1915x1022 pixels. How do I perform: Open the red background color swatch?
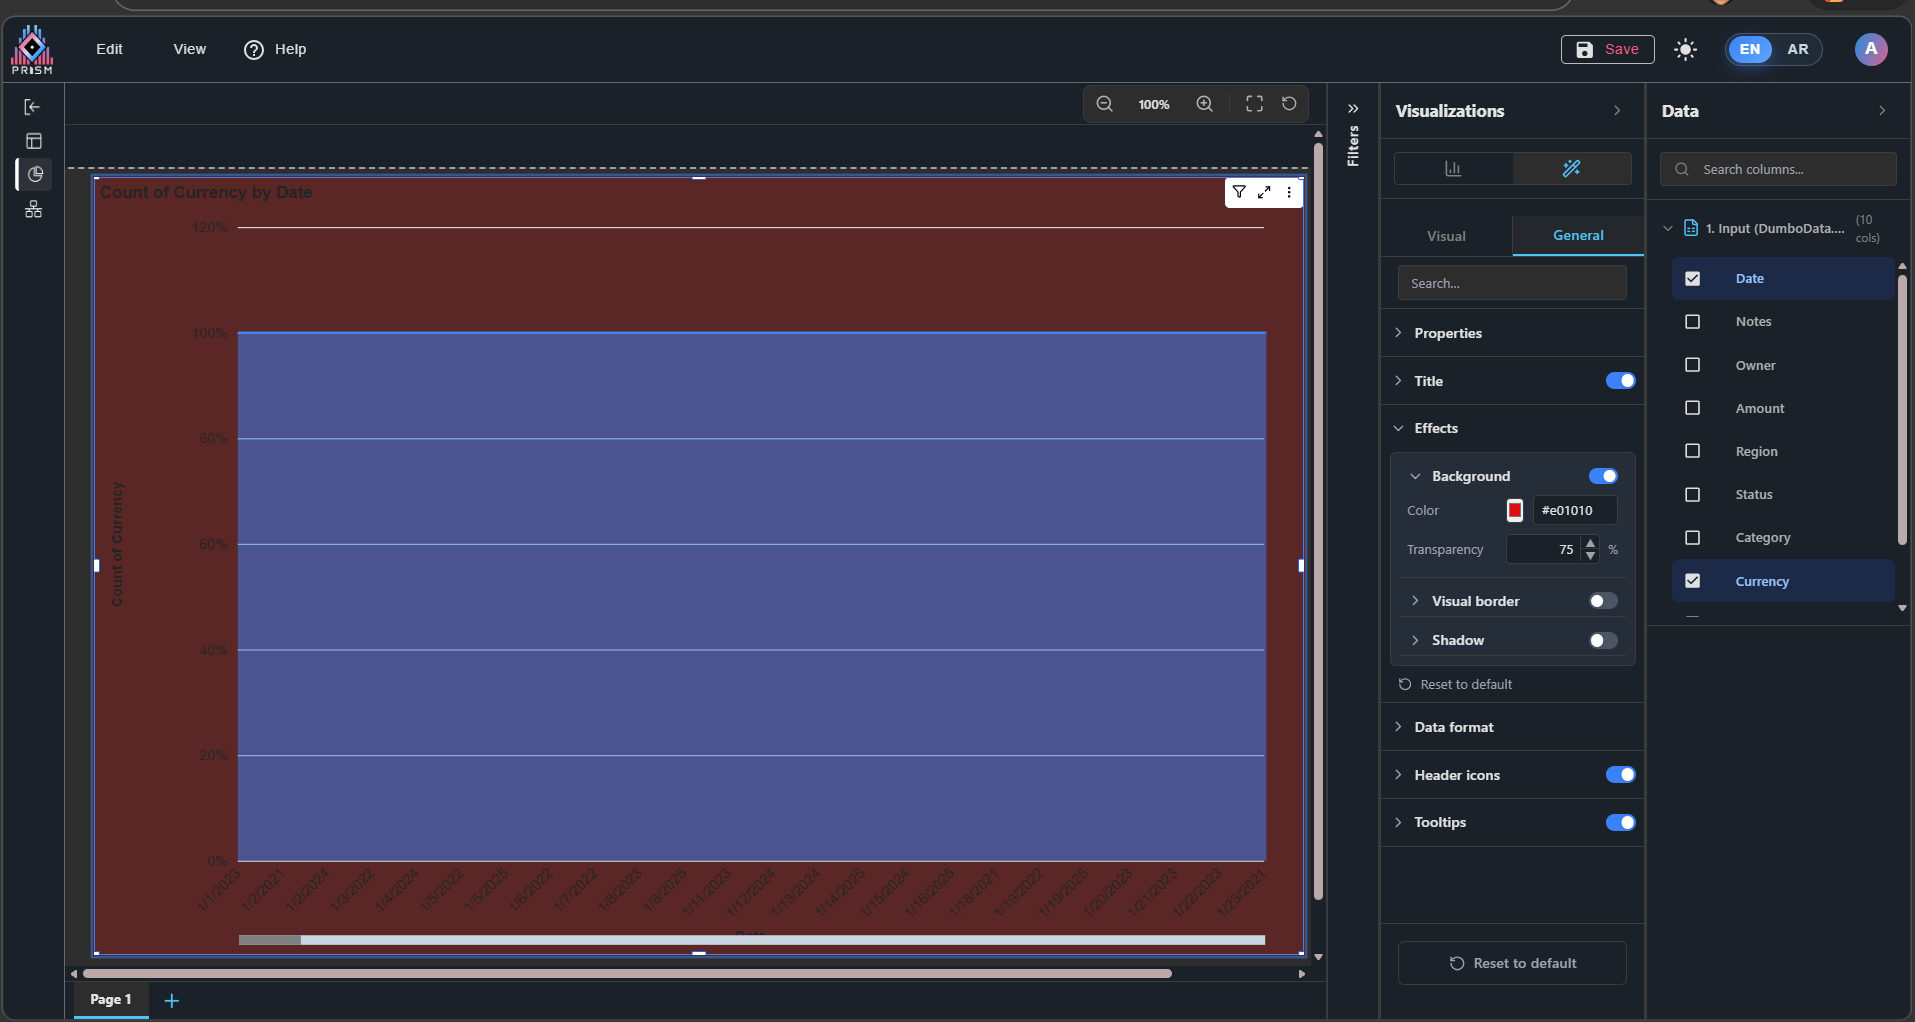[1515, 510]
